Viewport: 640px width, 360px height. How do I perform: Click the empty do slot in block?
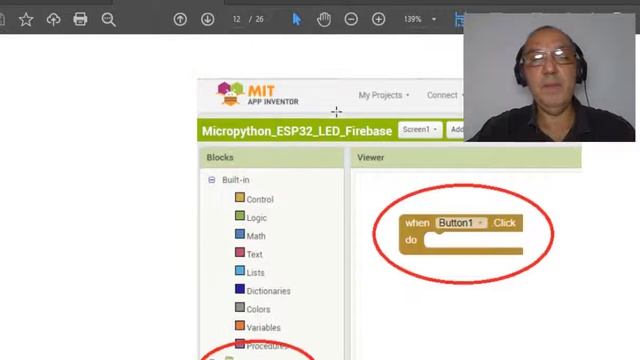pyautogui.click(x=473, y=240)
